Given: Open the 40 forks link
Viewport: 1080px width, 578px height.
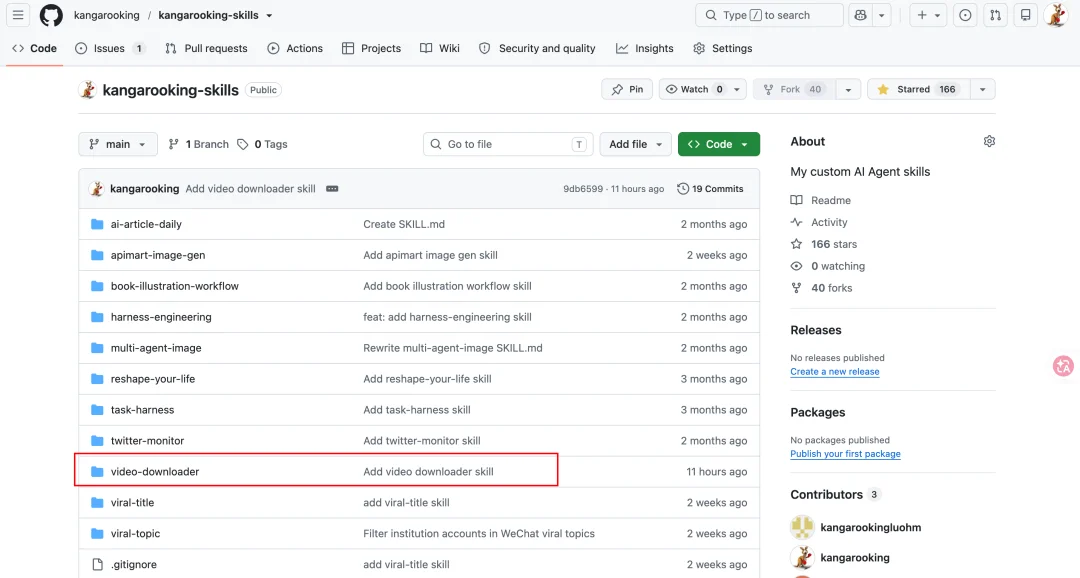Looking at the screenshot, I should tap(821, 288).
